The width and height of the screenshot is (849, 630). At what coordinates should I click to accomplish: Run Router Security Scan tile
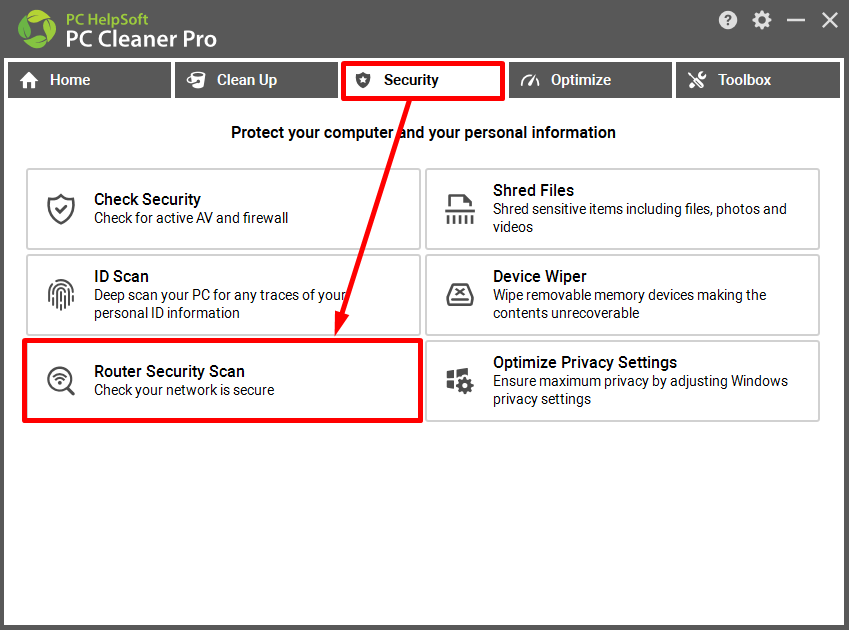223,380
